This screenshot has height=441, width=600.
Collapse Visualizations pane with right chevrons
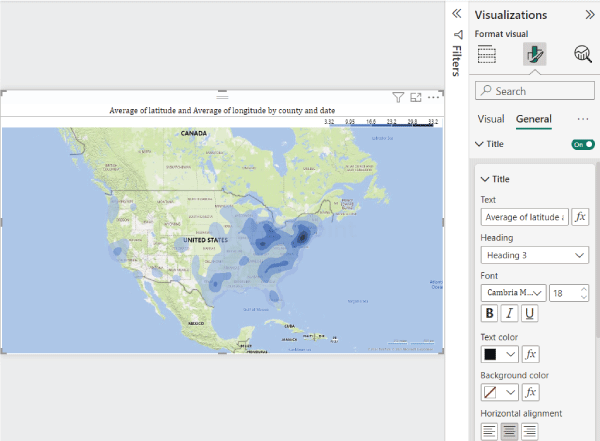click(x=590, y=15)
